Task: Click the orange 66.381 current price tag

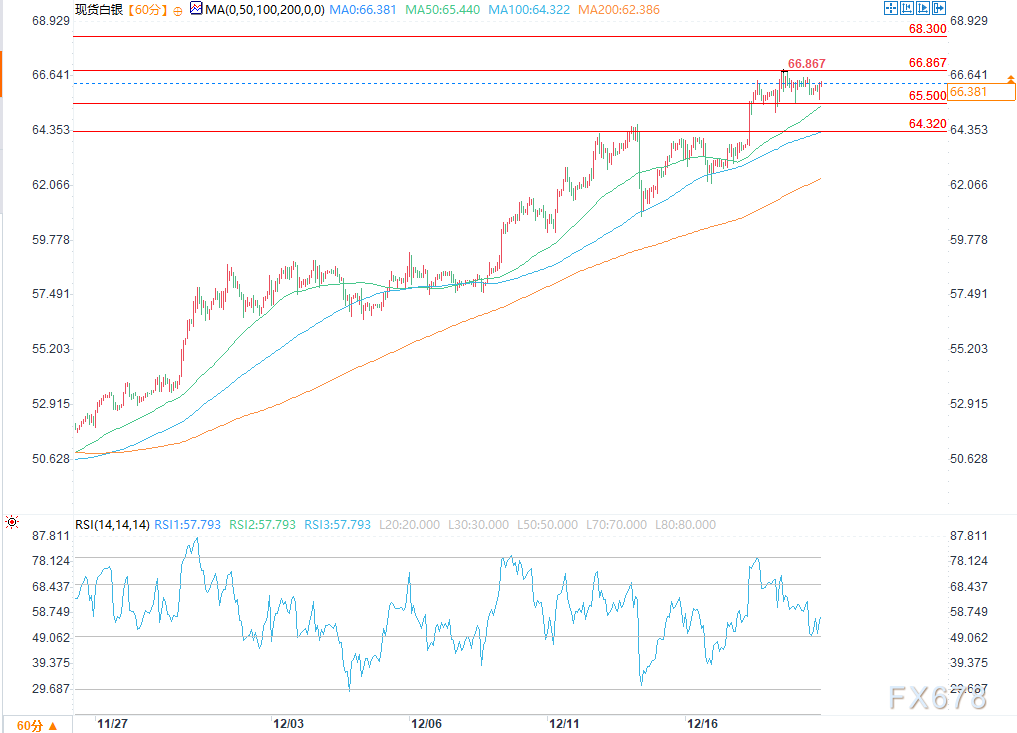Action: tap(981, 92)
